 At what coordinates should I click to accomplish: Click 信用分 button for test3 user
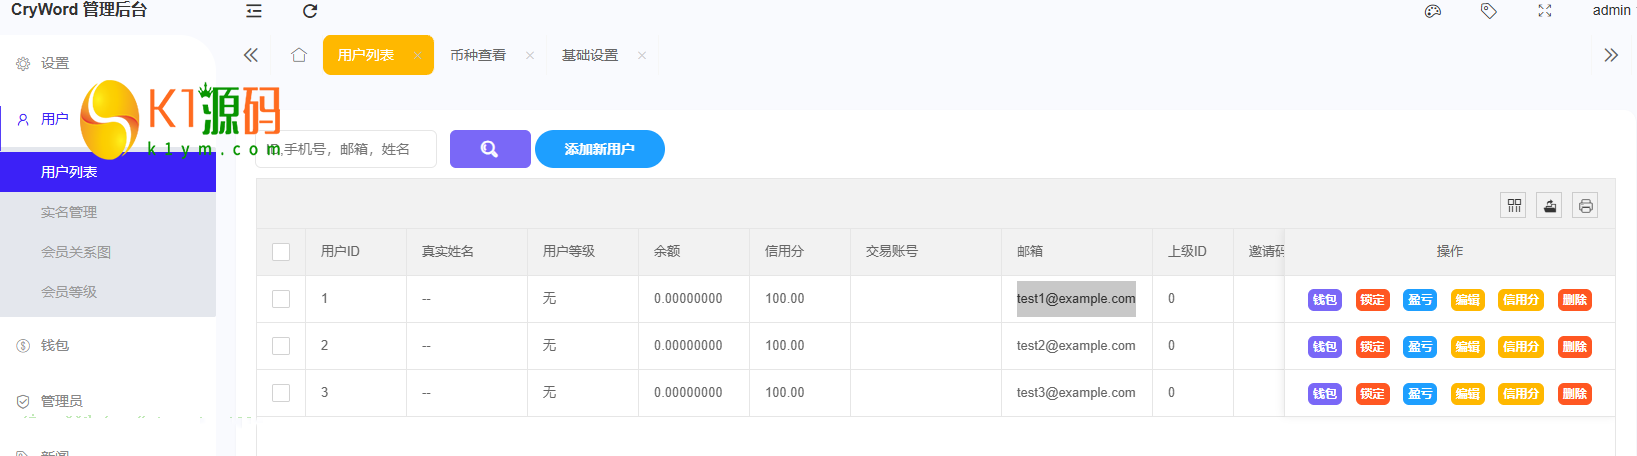(1521, 394)
